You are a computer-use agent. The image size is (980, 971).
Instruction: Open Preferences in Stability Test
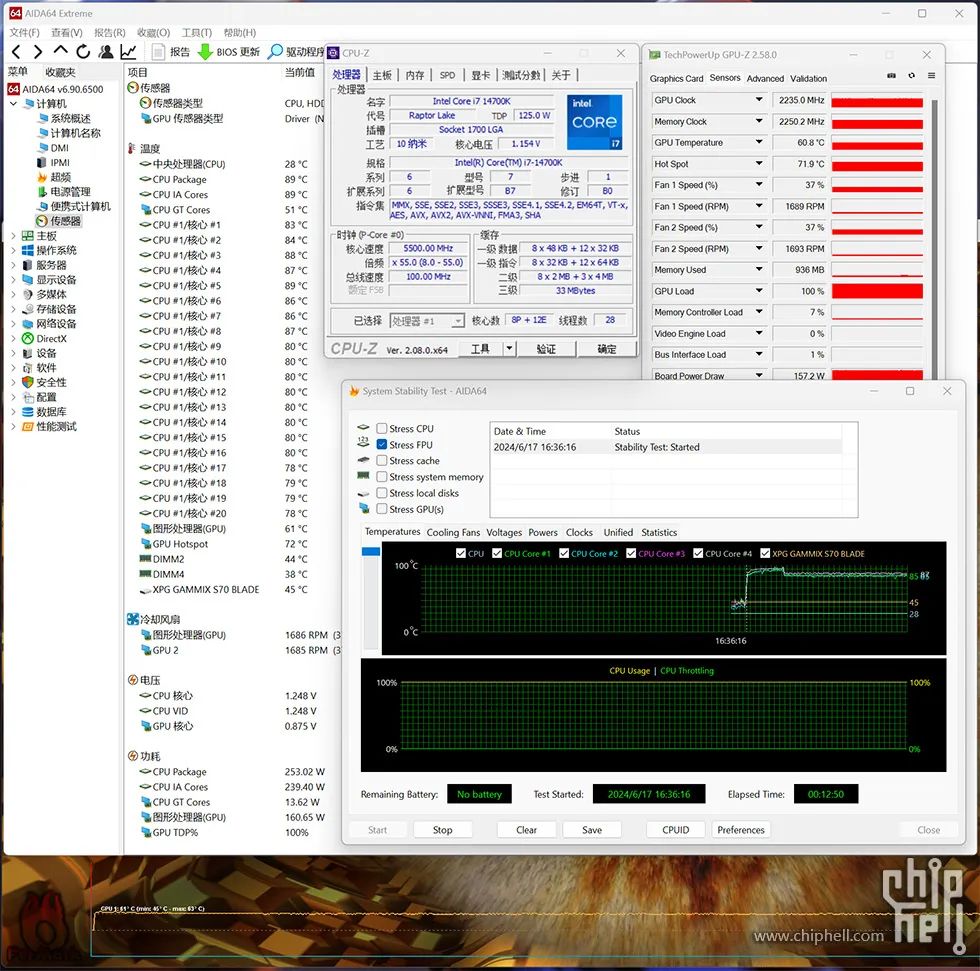click(741, 830)
